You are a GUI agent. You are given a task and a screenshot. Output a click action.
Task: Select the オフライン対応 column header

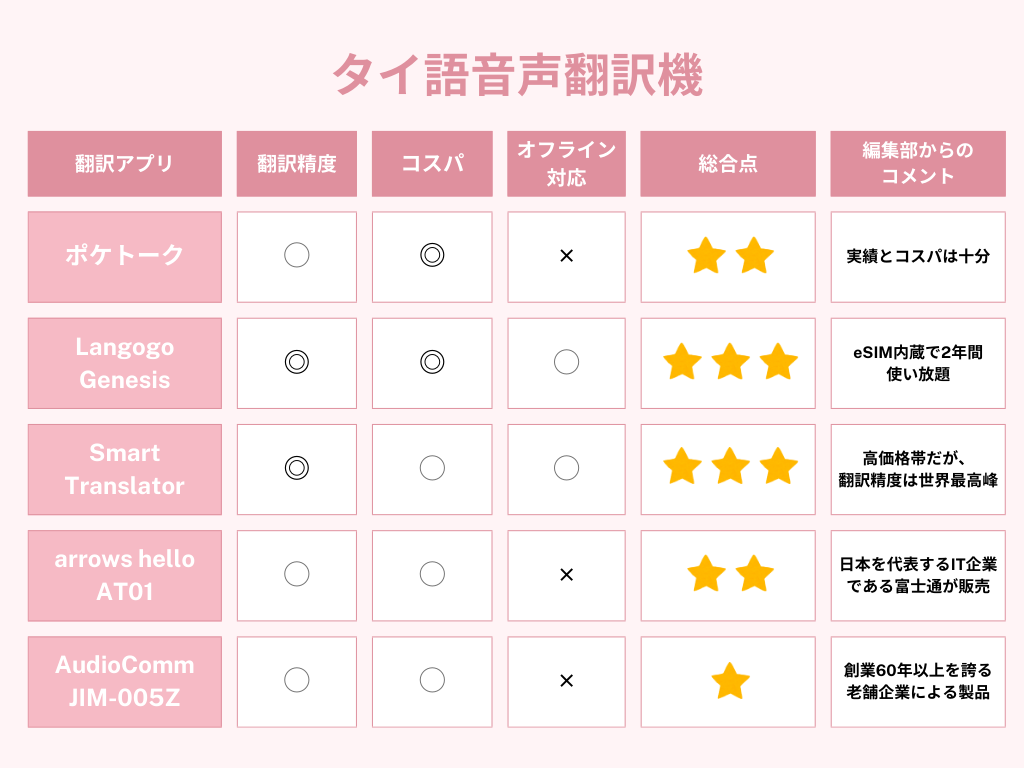click(566, 164)
